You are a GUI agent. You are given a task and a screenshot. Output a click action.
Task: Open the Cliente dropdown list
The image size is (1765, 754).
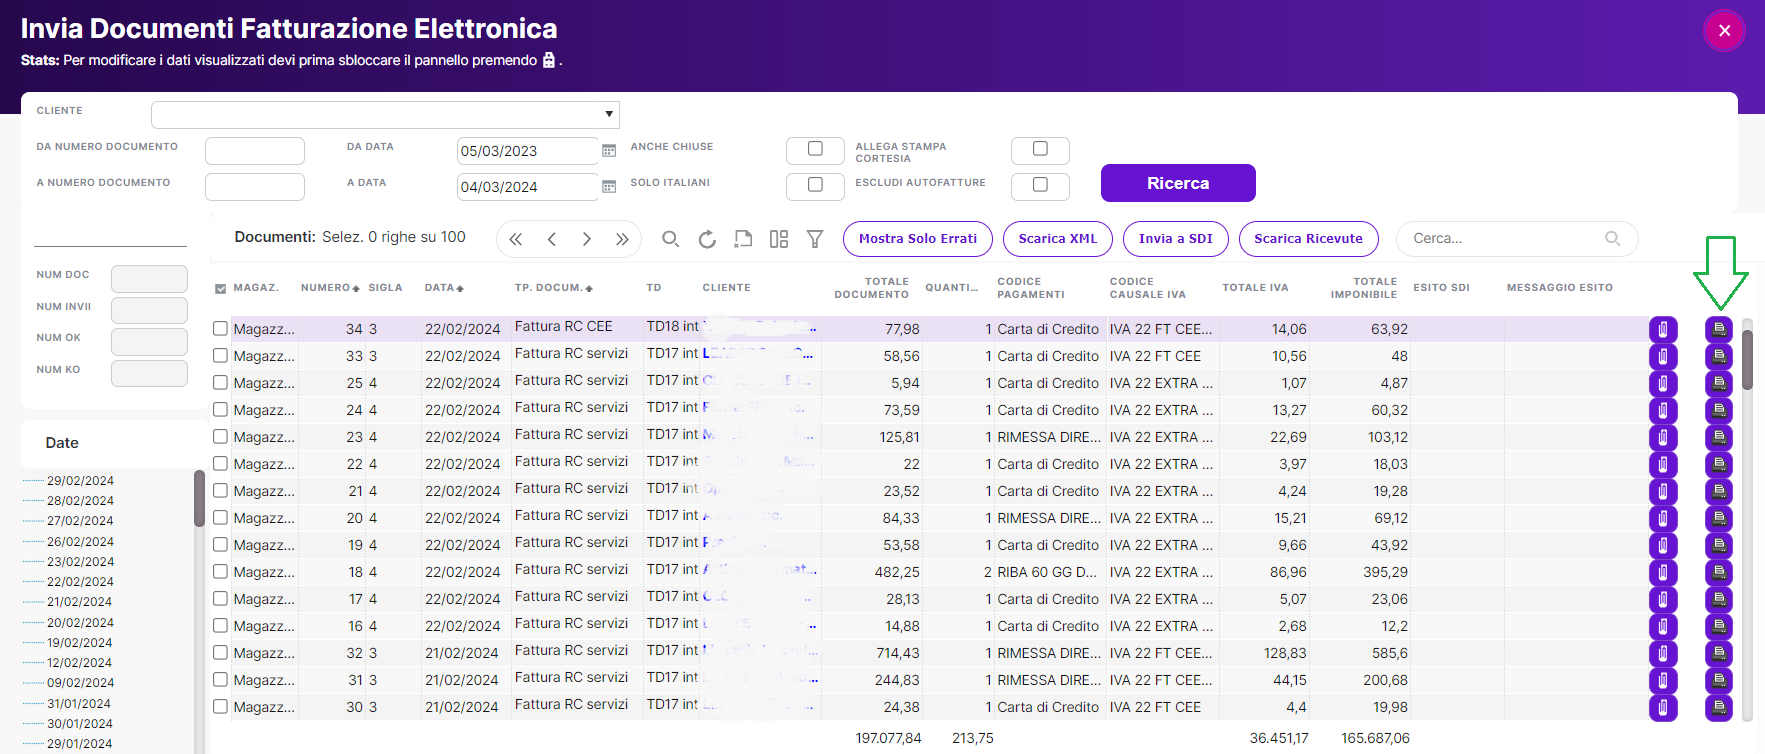[609, 114]
